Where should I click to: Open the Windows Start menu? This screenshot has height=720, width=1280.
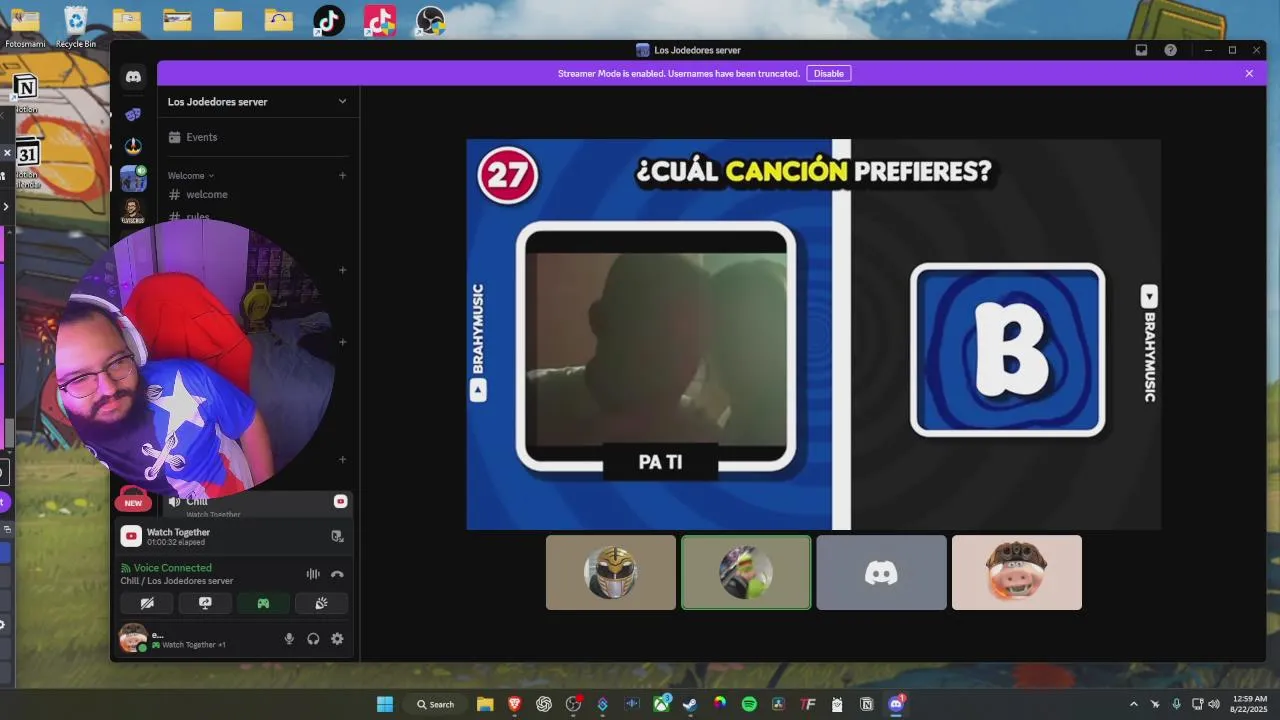point(385,704)
